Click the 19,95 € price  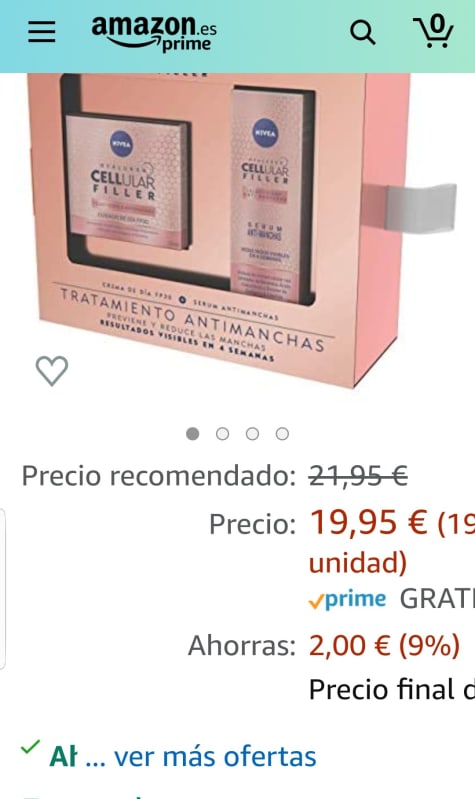[x=368, y=523]
